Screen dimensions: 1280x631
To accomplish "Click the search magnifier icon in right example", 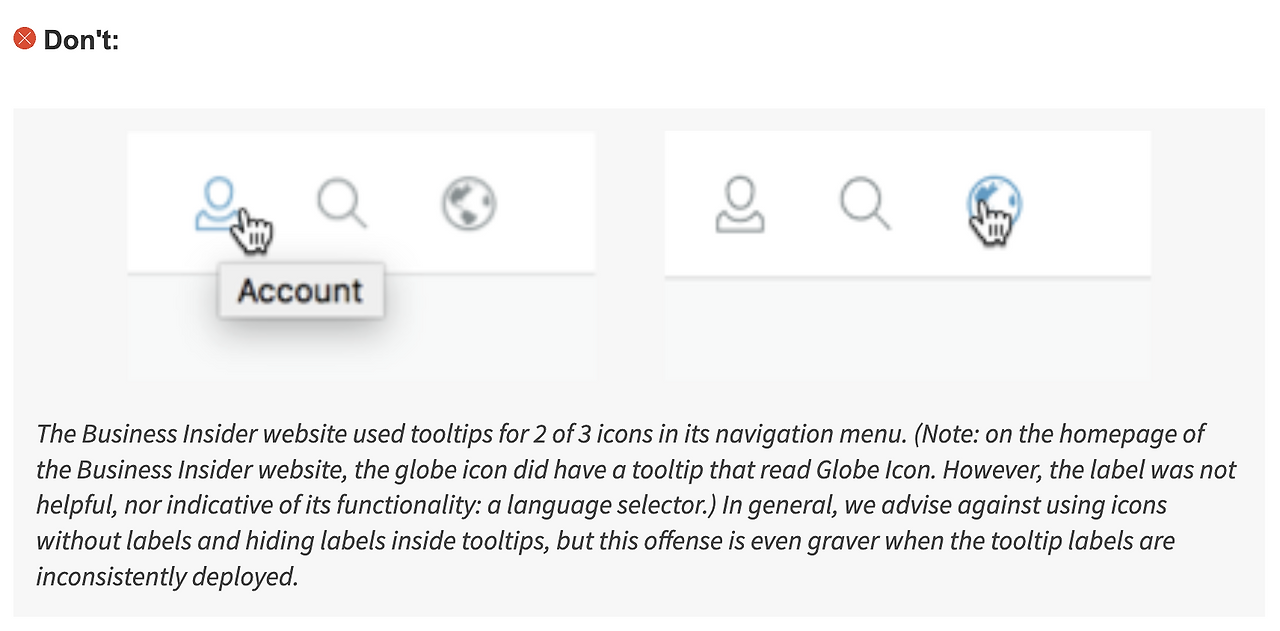I will tap(865, 203).
